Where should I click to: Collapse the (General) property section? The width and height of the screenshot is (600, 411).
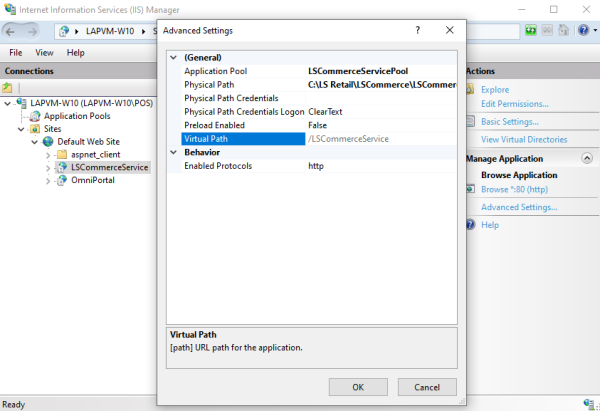tap(174, 57)
